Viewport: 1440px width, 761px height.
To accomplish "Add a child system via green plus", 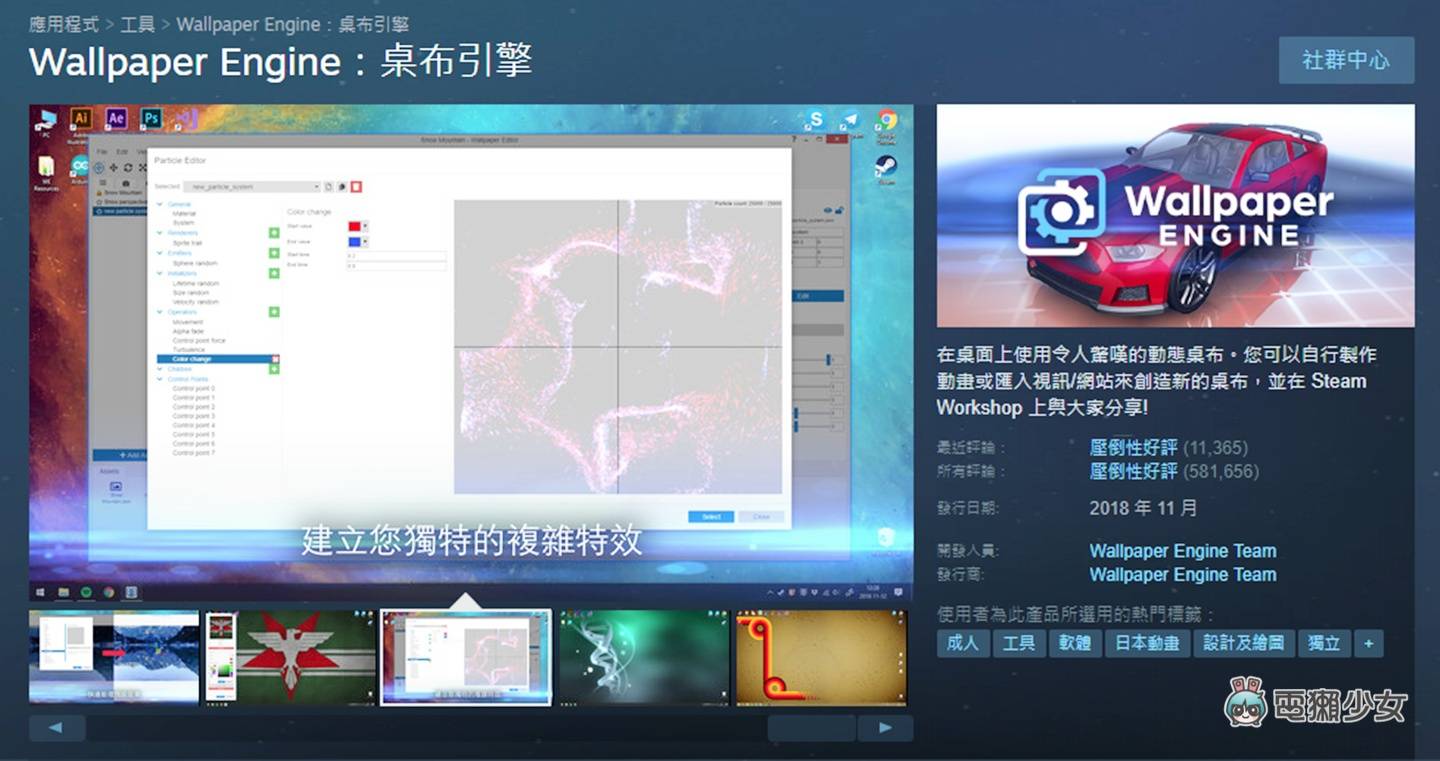I will coord(275,369).
